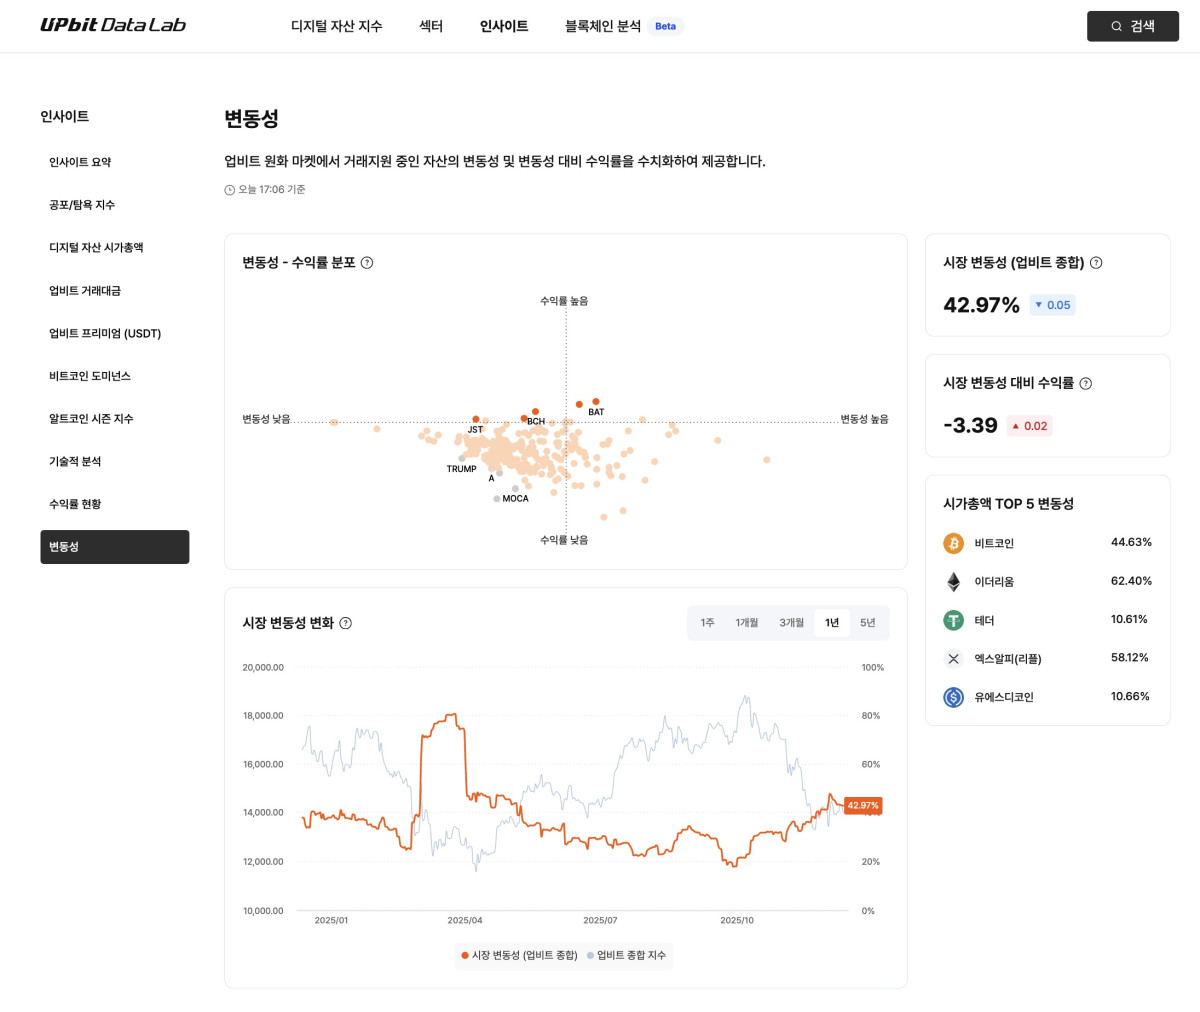Switch to the 섹터 navigation tab
The width and height of the screenshot is (1200, 1012).
(430, 27)
